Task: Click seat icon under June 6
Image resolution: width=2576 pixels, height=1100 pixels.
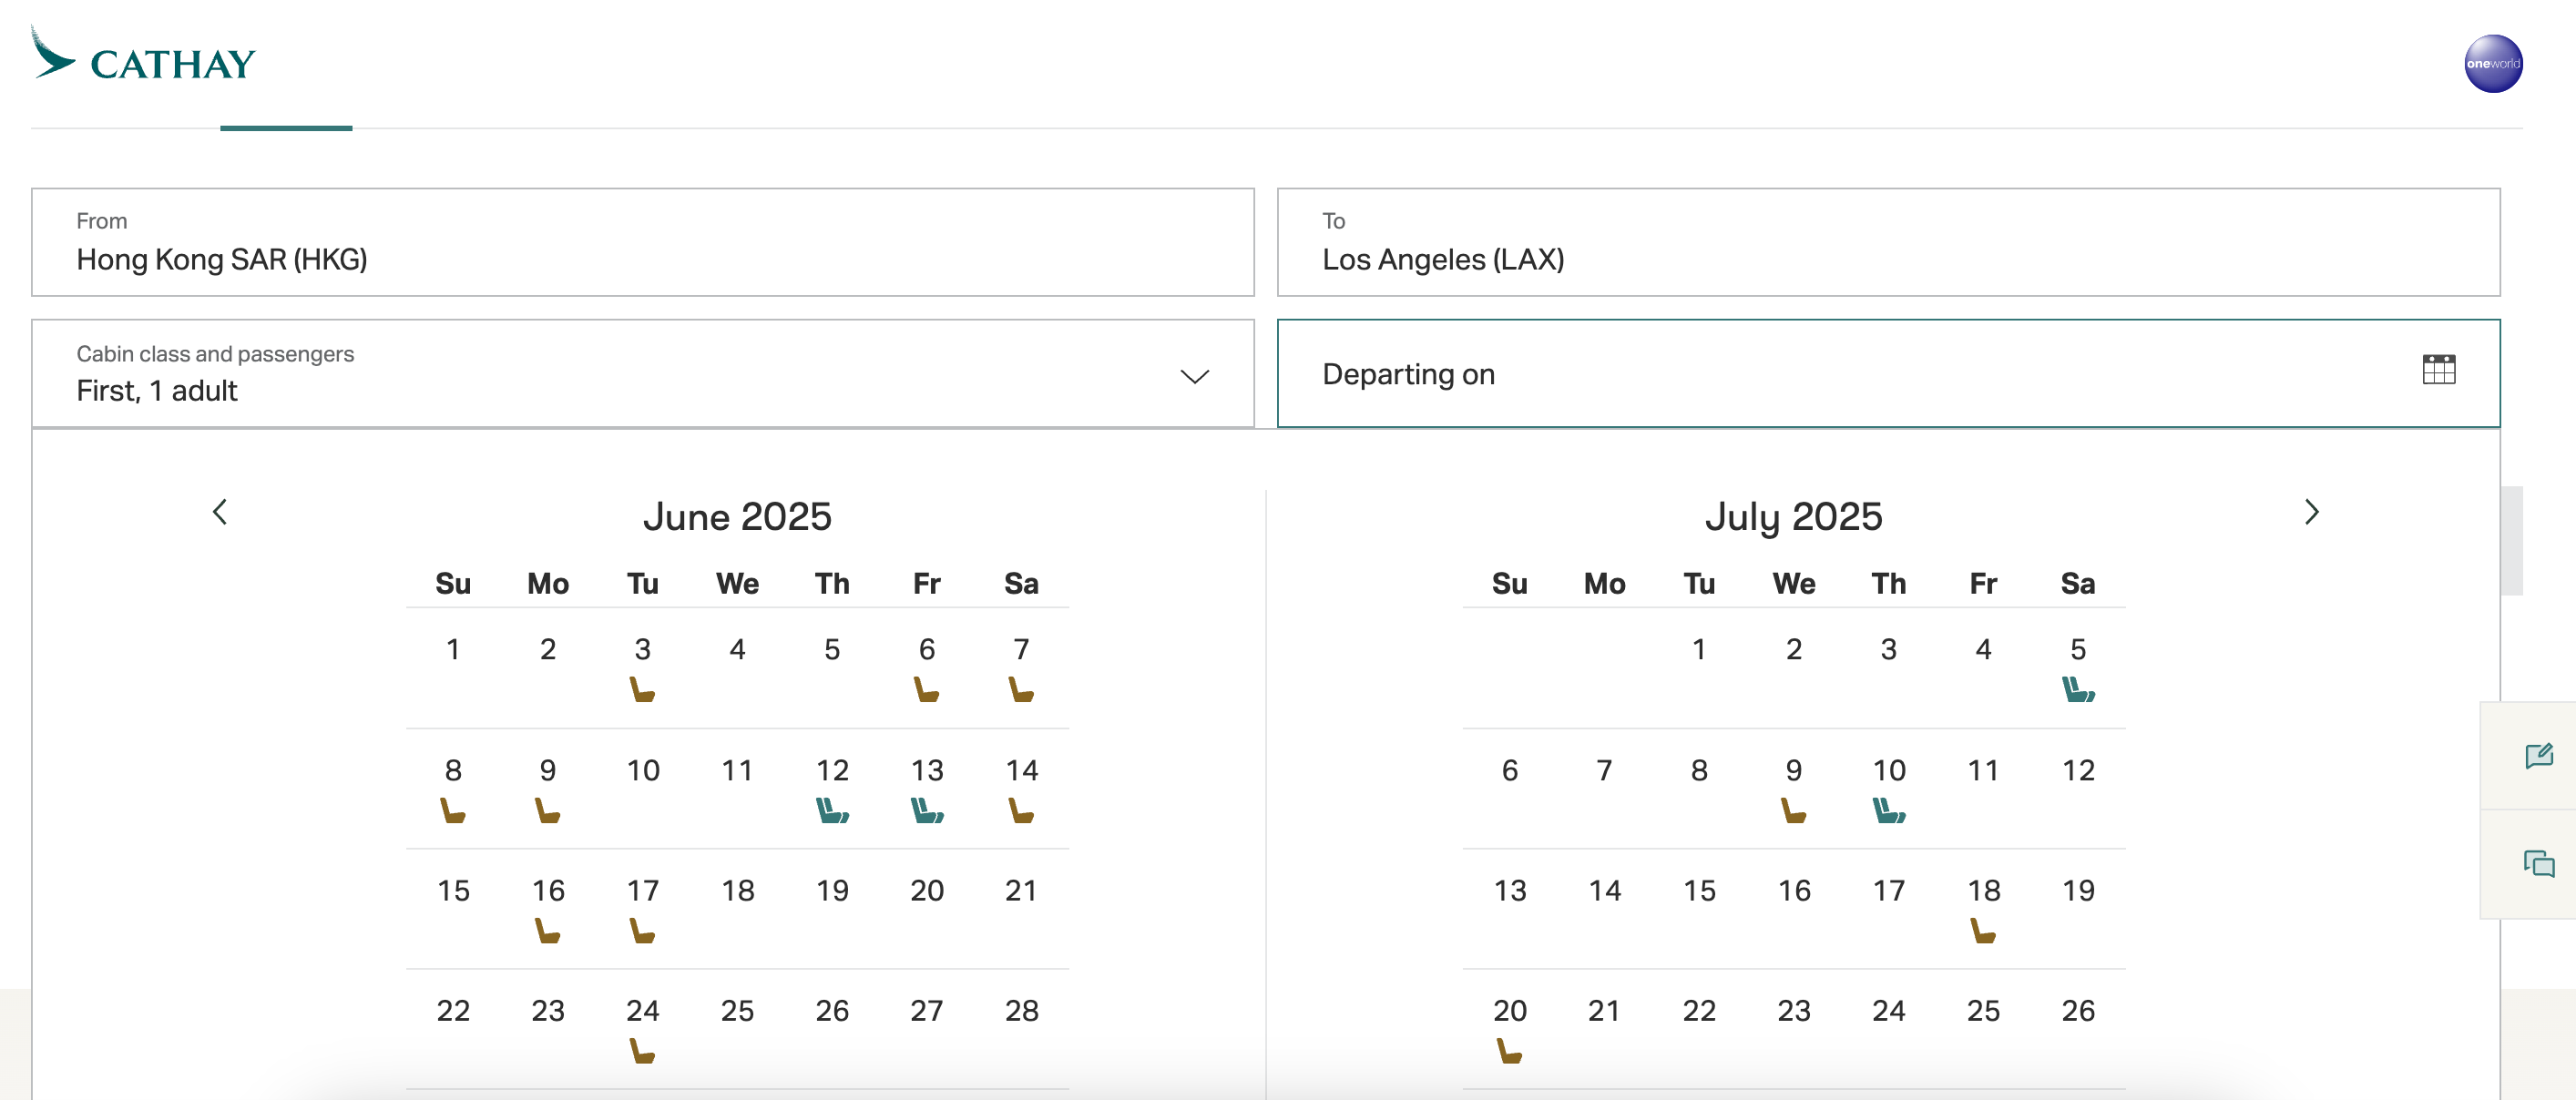Action: point(926,689)
